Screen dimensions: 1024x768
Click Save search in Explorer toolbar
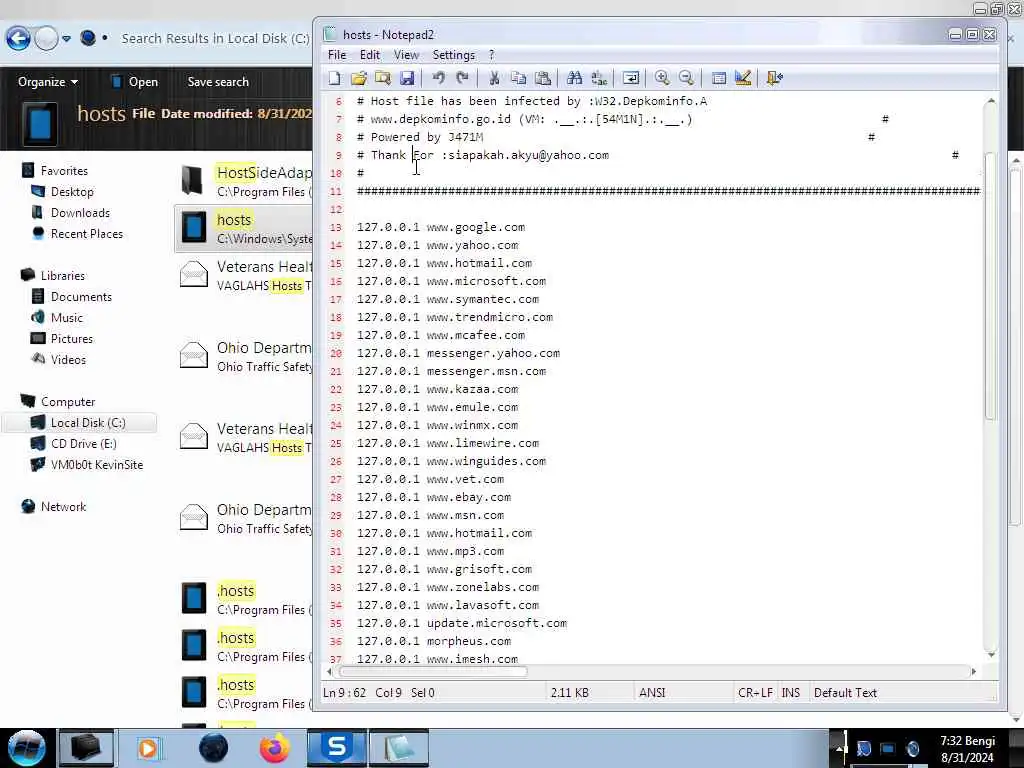[218, 82]
